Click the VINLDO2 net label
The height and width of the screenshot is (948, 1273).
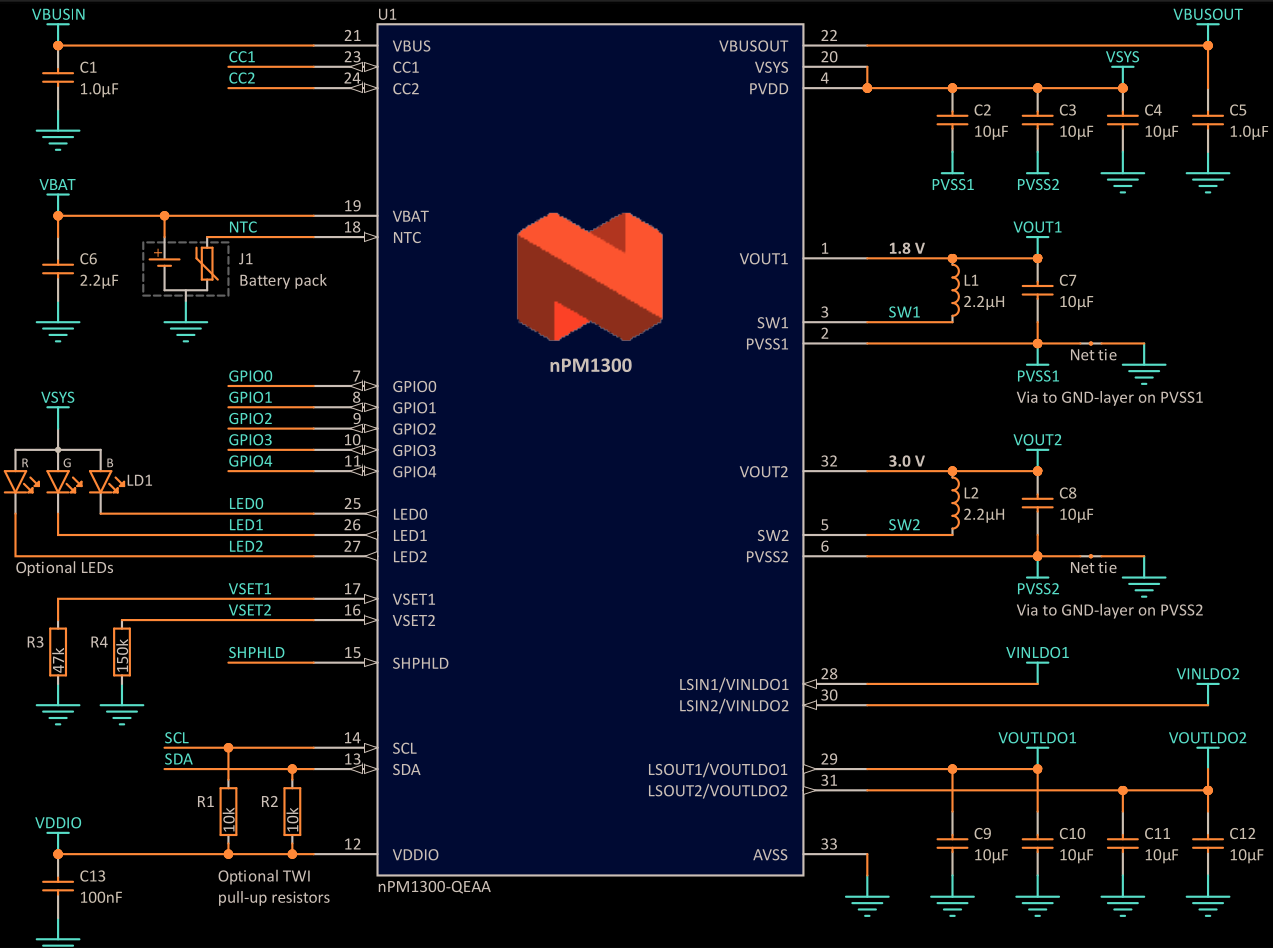pyautogui.click(x=1208, y=674)
